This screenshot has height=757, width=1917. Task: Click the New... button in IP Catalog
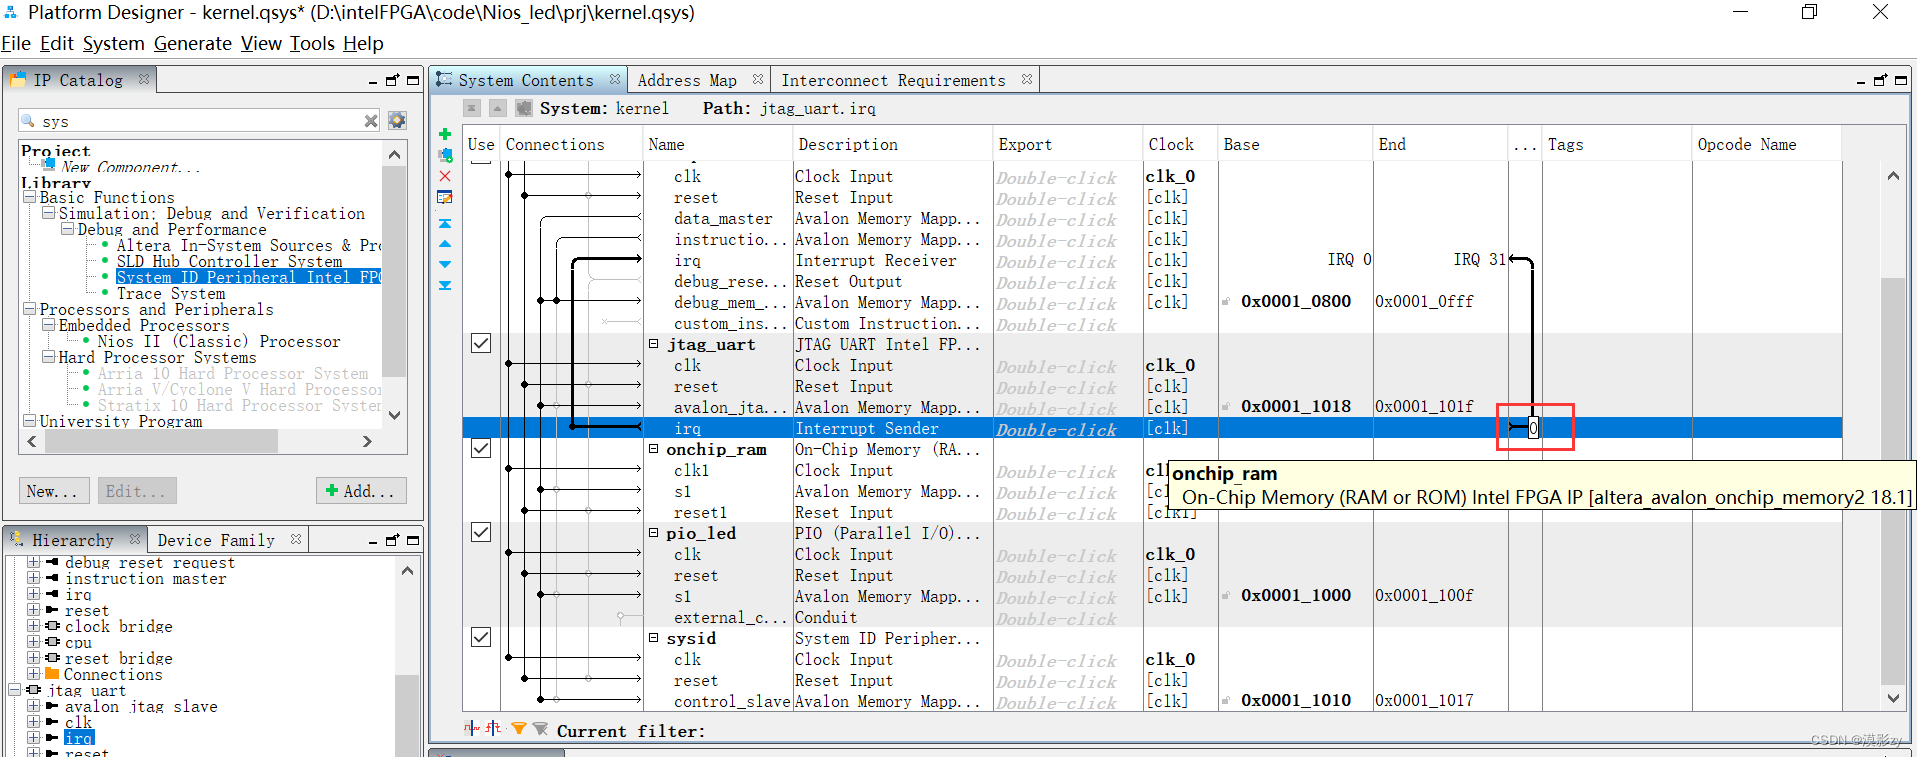pyautogui.click(x=54, y=491)
